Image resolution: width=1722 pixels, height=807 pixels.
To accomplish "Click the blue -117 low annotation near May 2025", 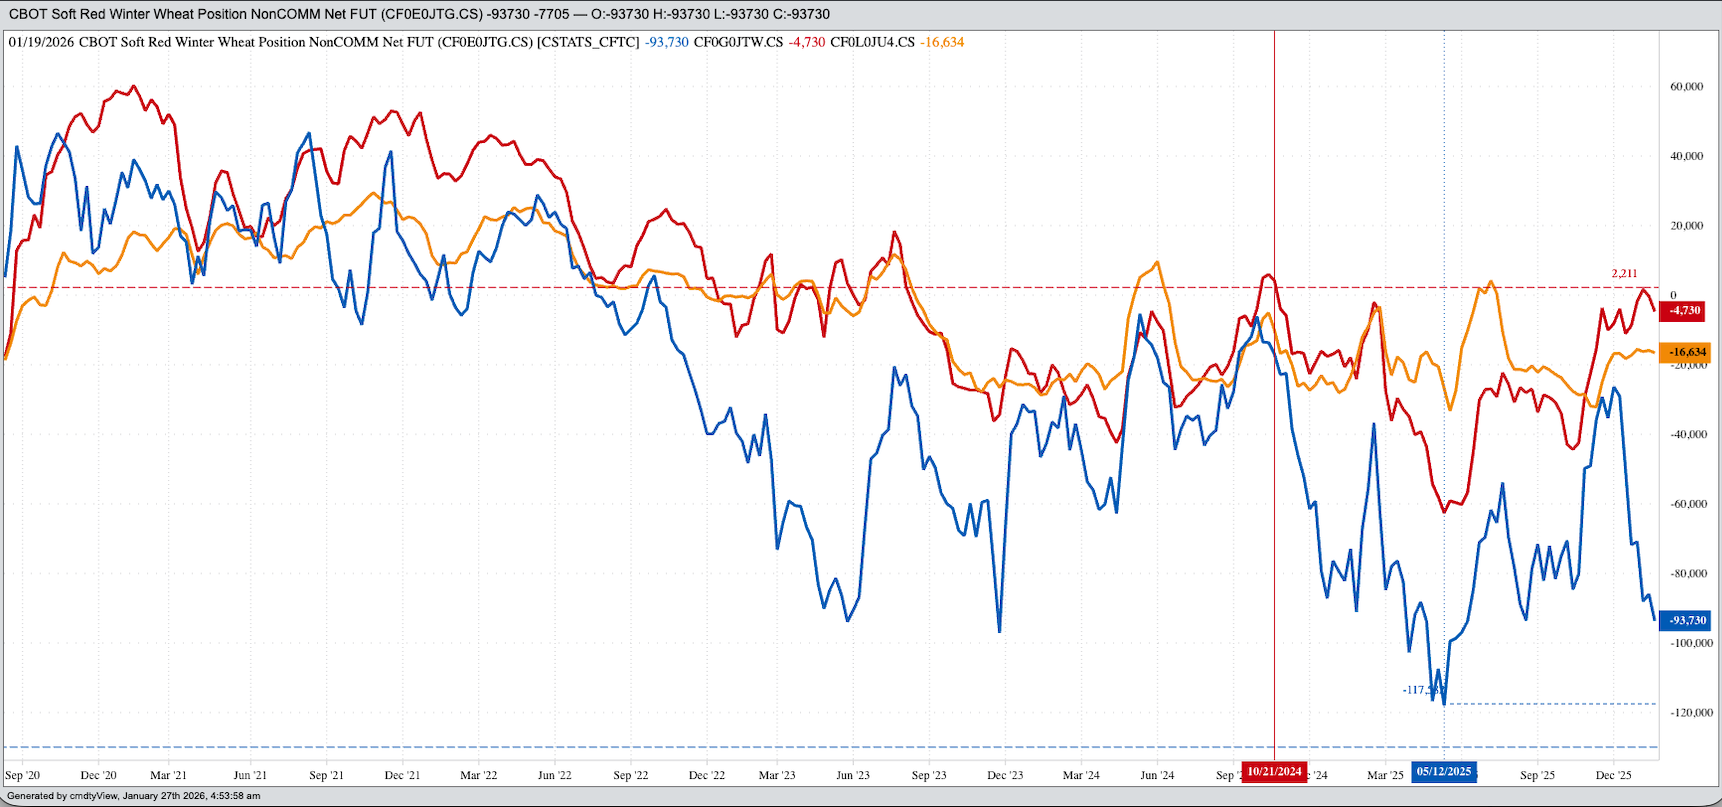I will tap(1420, 690).
